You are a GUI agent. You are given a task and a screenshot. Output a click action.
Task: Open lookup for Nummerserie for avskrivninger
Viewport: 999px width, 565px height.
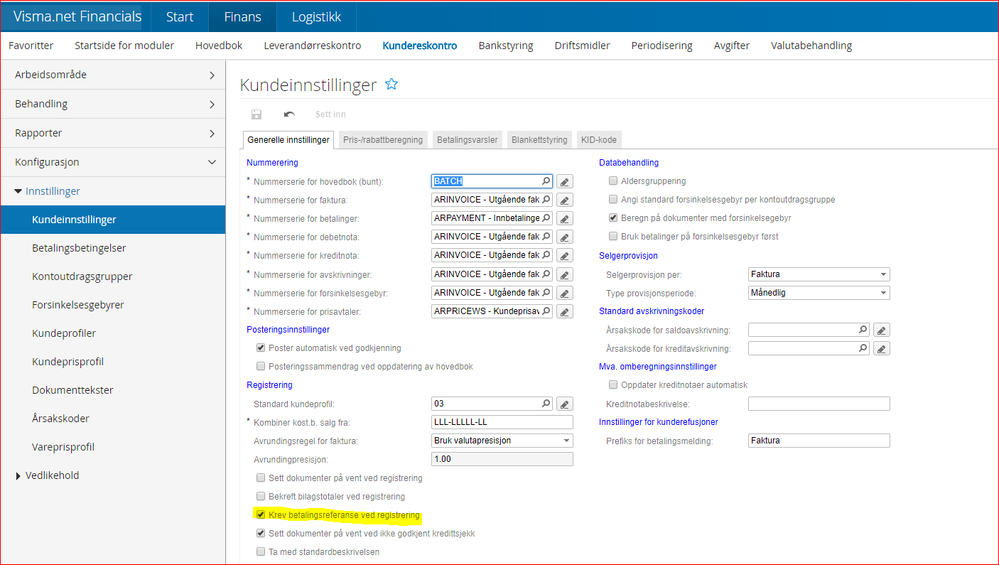[546, 274]
